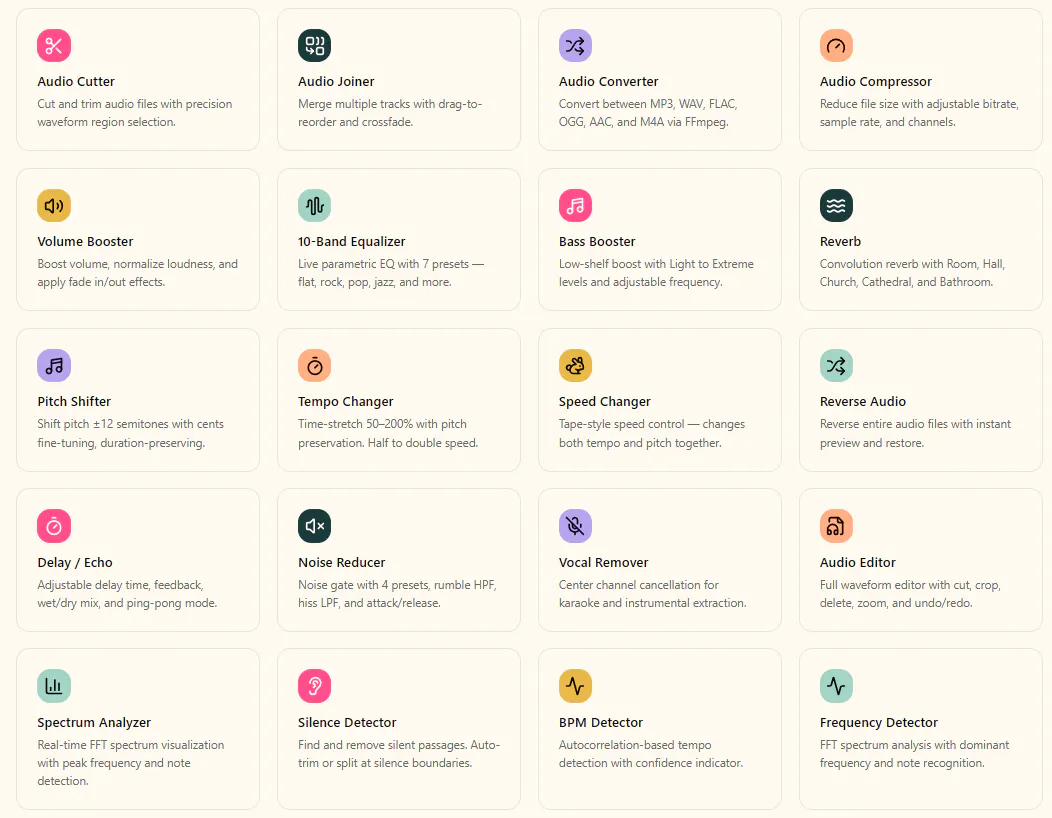Image resolution: width=1052 pixels, height=818 pixels.
Task: Click 'Reverse entire audio files' description
Action: pos(915,433)
